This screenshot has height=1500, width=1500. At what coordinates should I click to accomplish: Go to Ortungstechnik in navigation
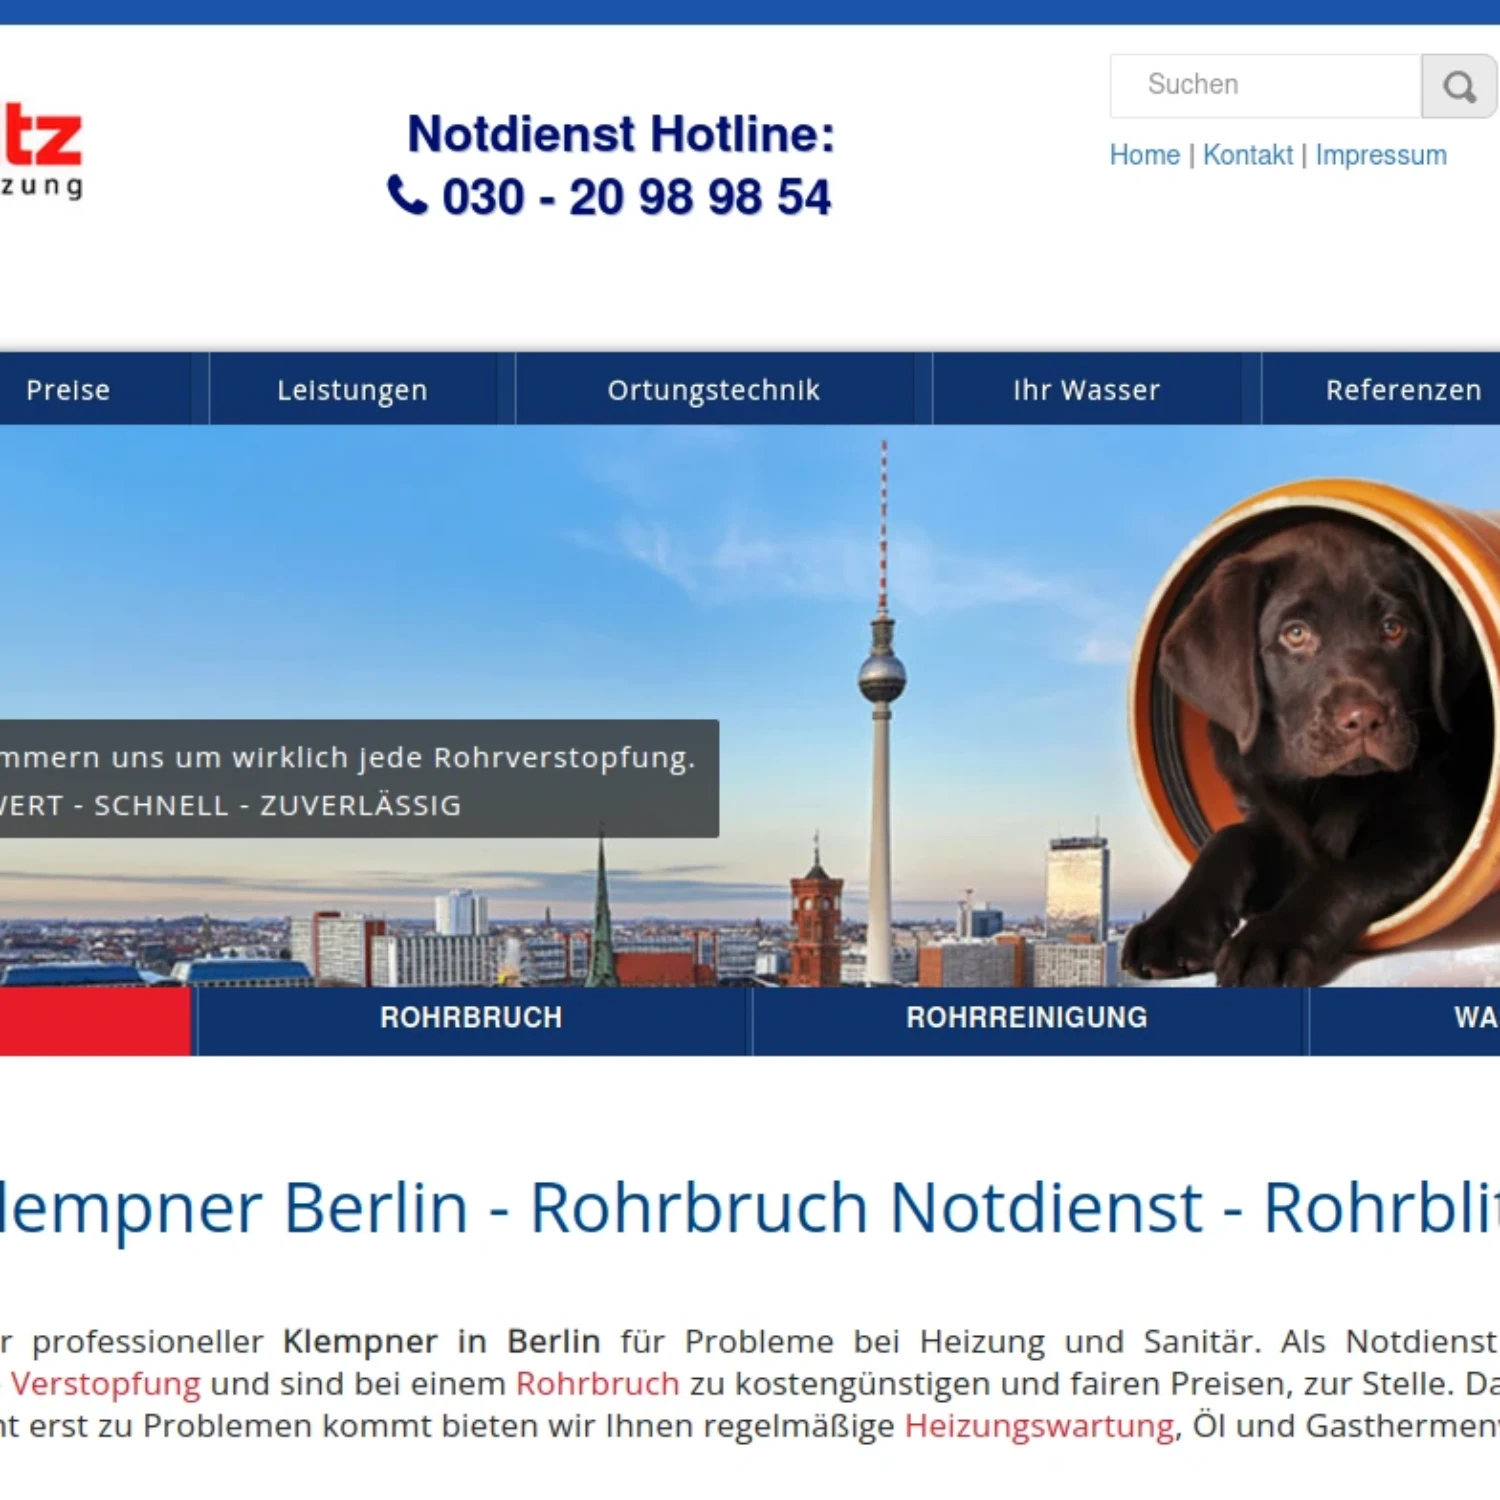click(x=714, y=389)
